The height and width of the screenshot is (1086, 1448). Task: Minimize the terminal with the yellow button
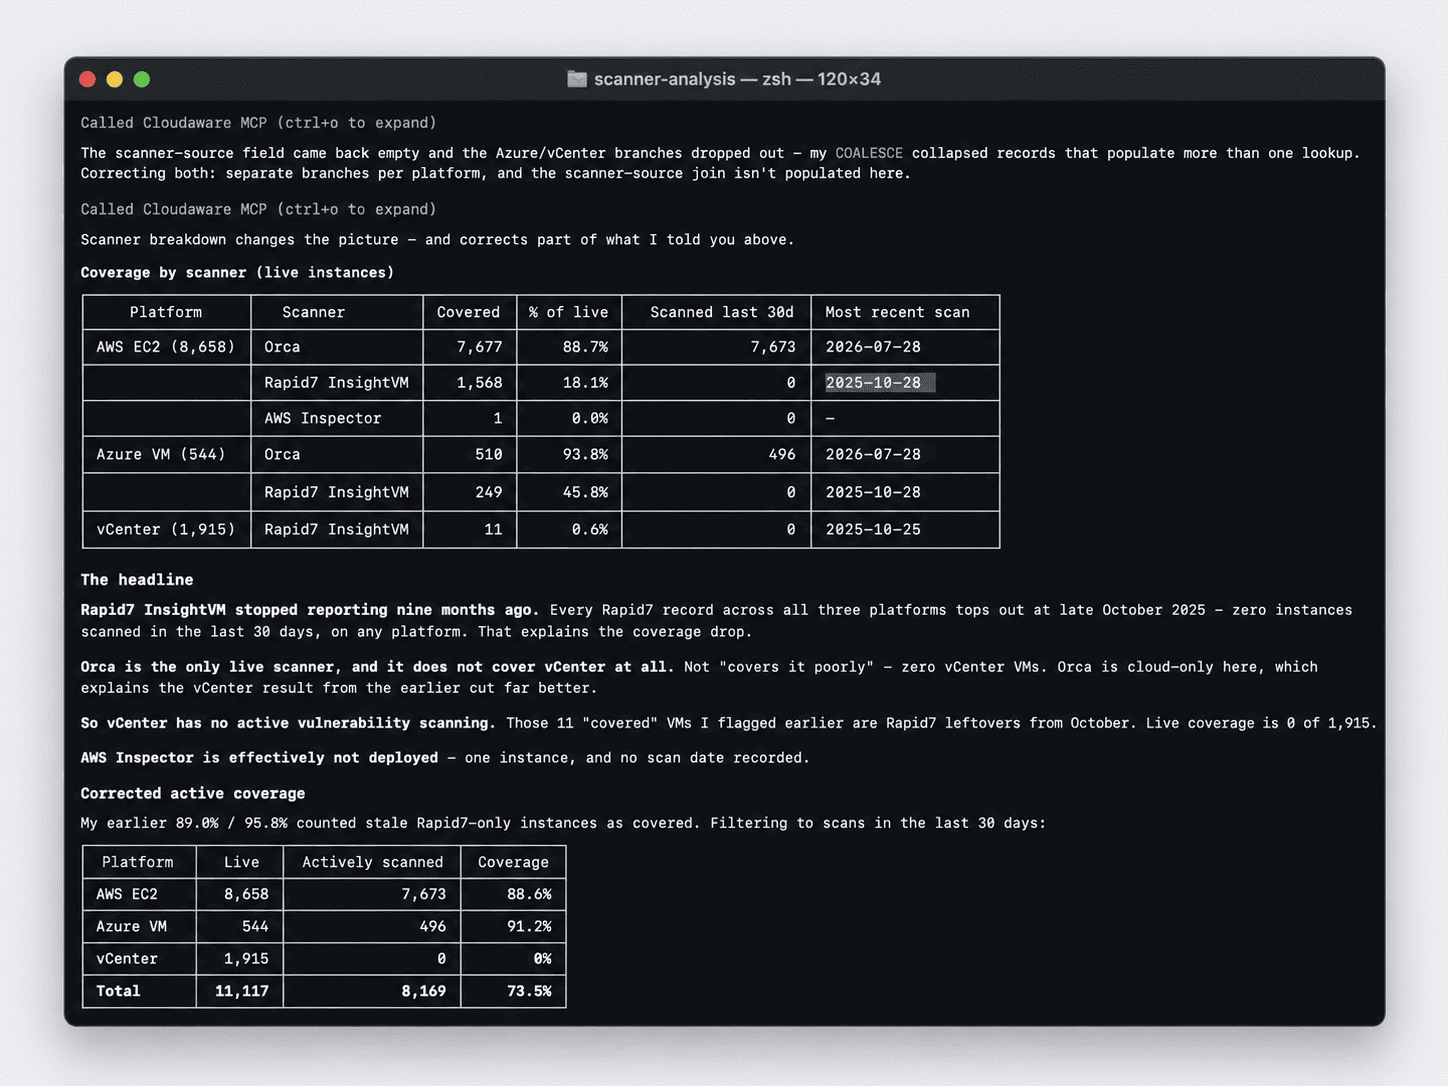tap(114, 79)
